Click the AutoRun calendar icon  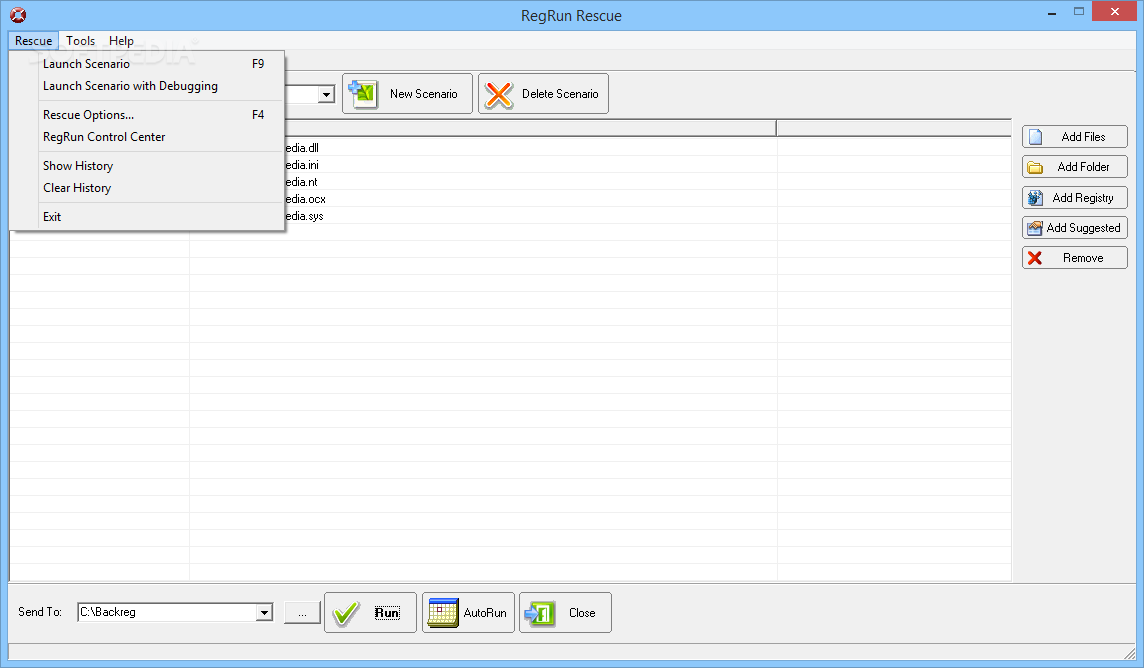[443, 613]
